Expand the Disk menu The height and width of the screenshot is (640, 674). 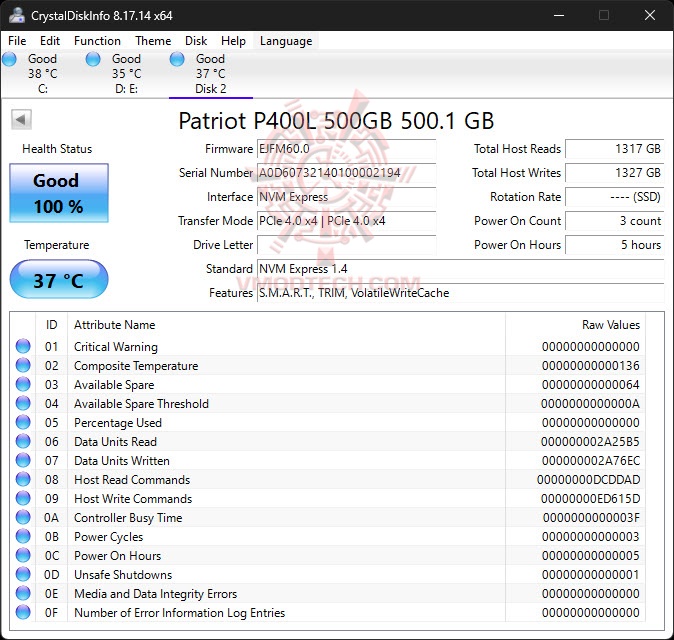[196, 41]
